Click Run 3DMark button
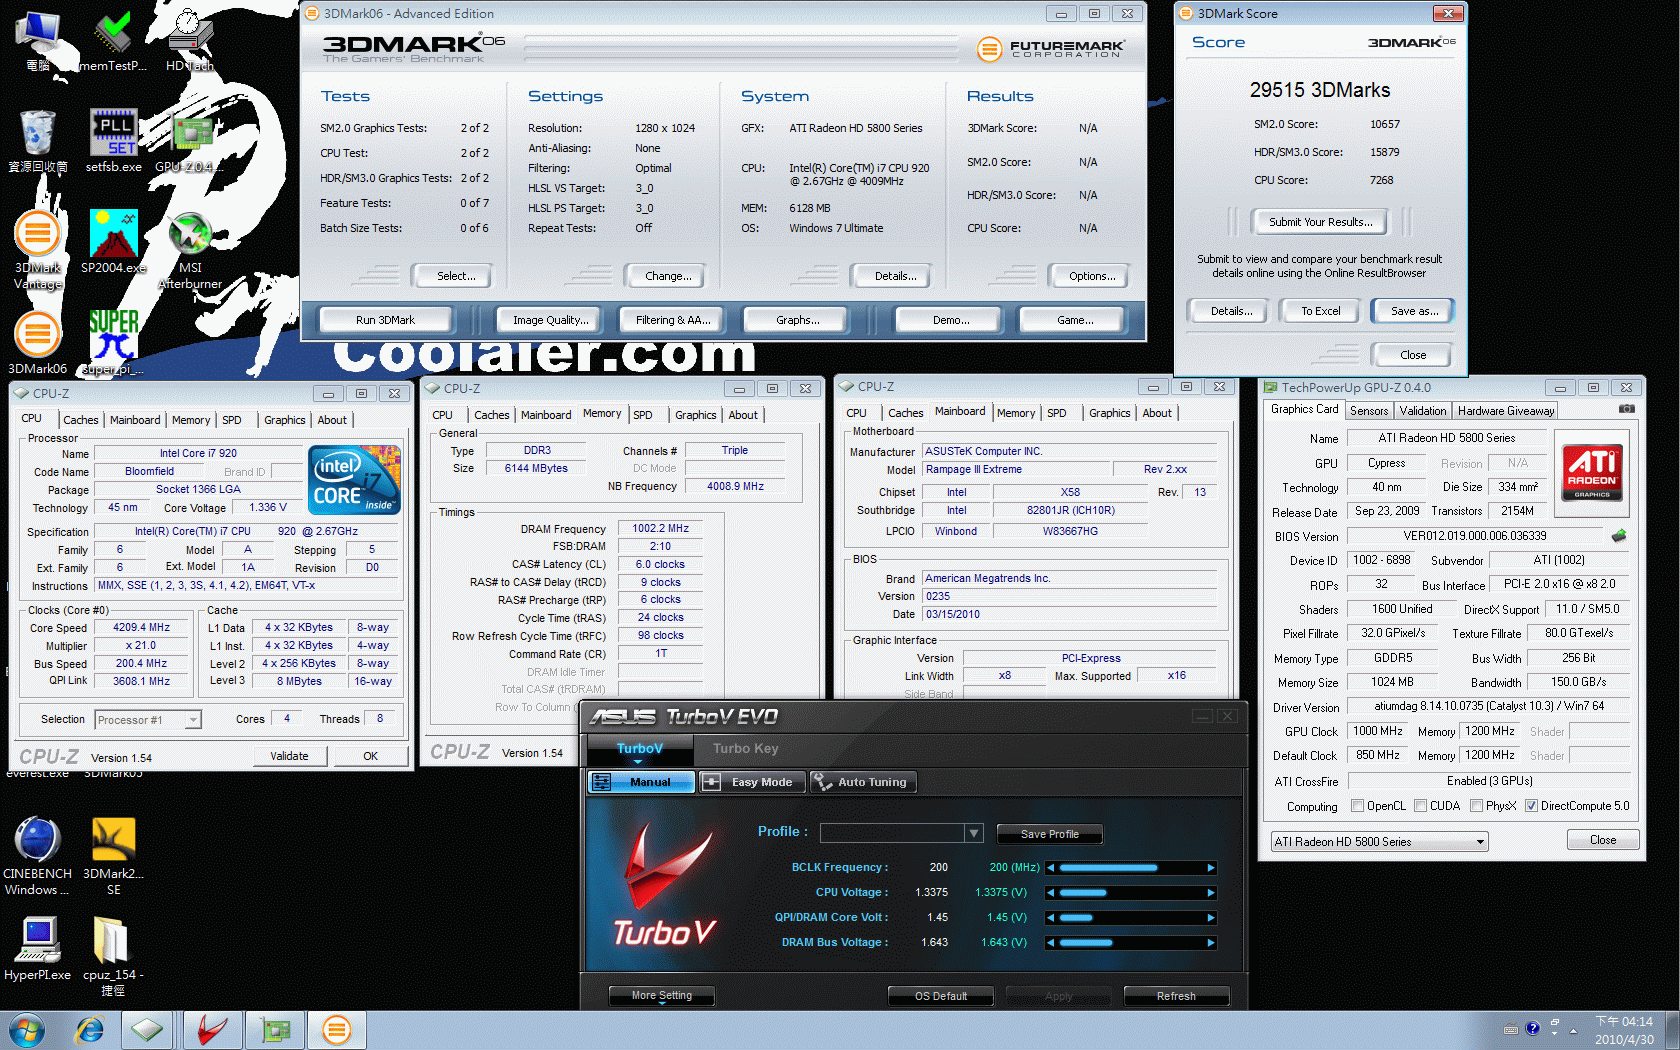The height and width of the screenshot is (1050, 1680). pos(385,320)
